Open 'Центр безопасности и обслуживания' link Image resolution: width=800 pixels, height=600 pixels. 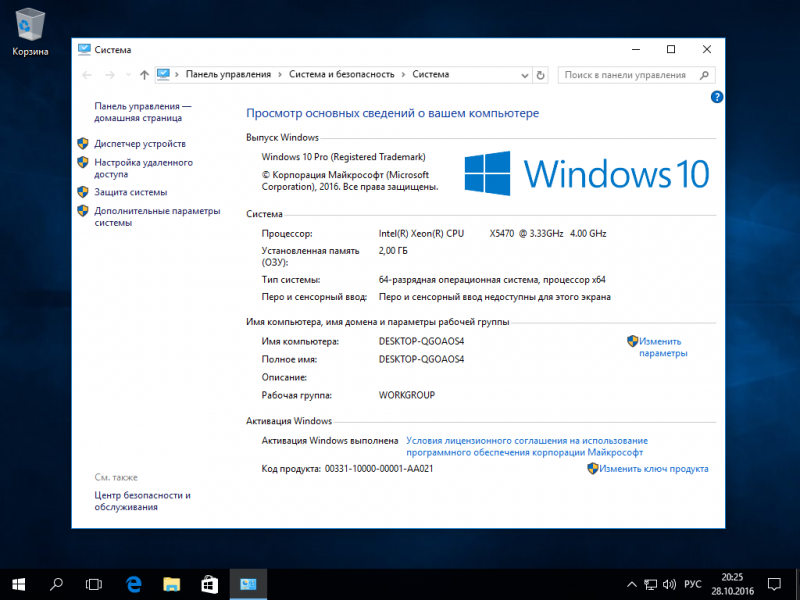[x=142, y=501]
